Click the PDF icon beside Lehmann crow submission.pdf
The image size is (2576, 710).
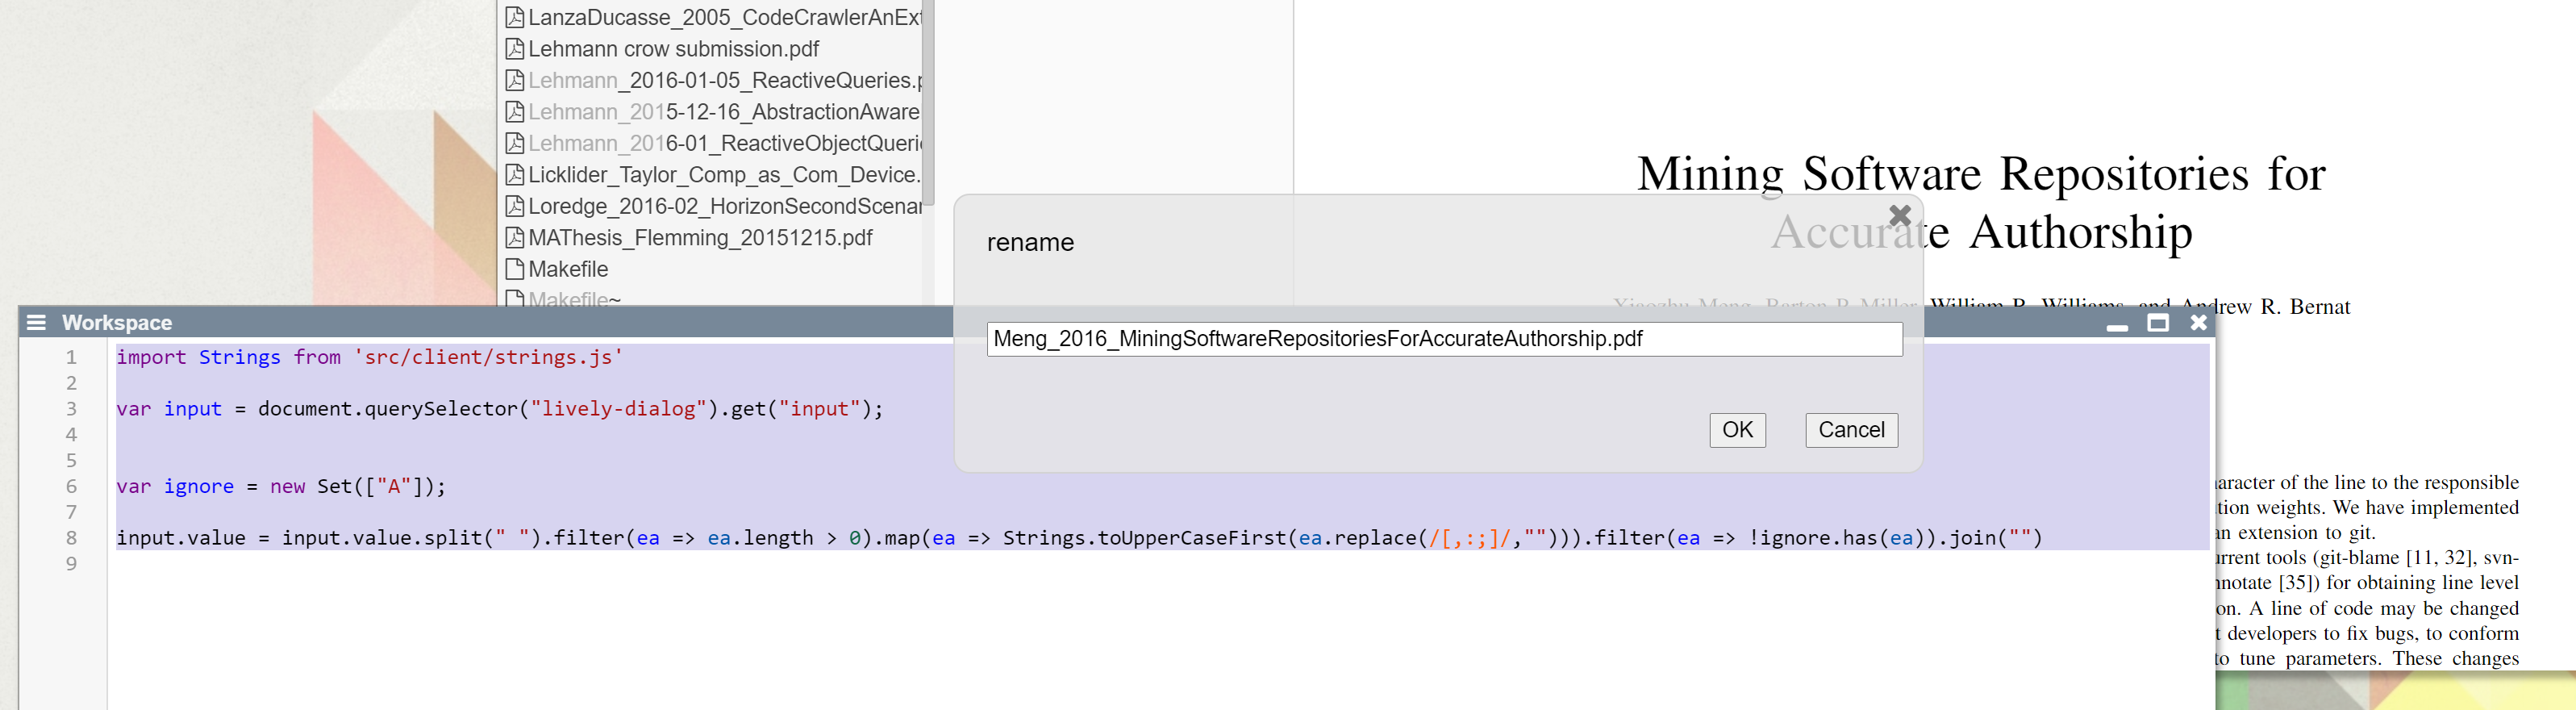(x=514, y=49)
